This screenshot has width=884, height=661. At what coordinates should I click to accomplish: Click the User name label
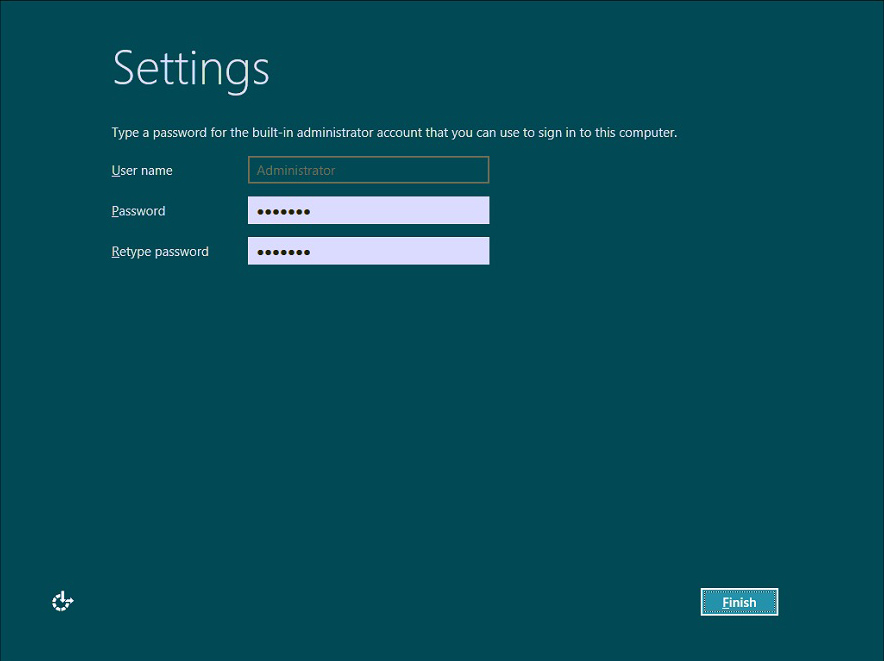tap(140, 170)
